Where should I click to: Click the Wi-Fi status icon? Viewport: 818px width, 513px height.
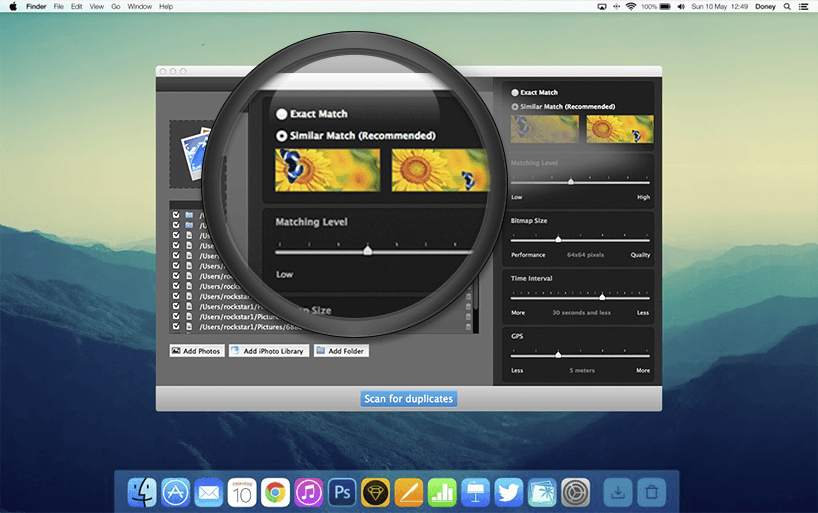(631, 6)
